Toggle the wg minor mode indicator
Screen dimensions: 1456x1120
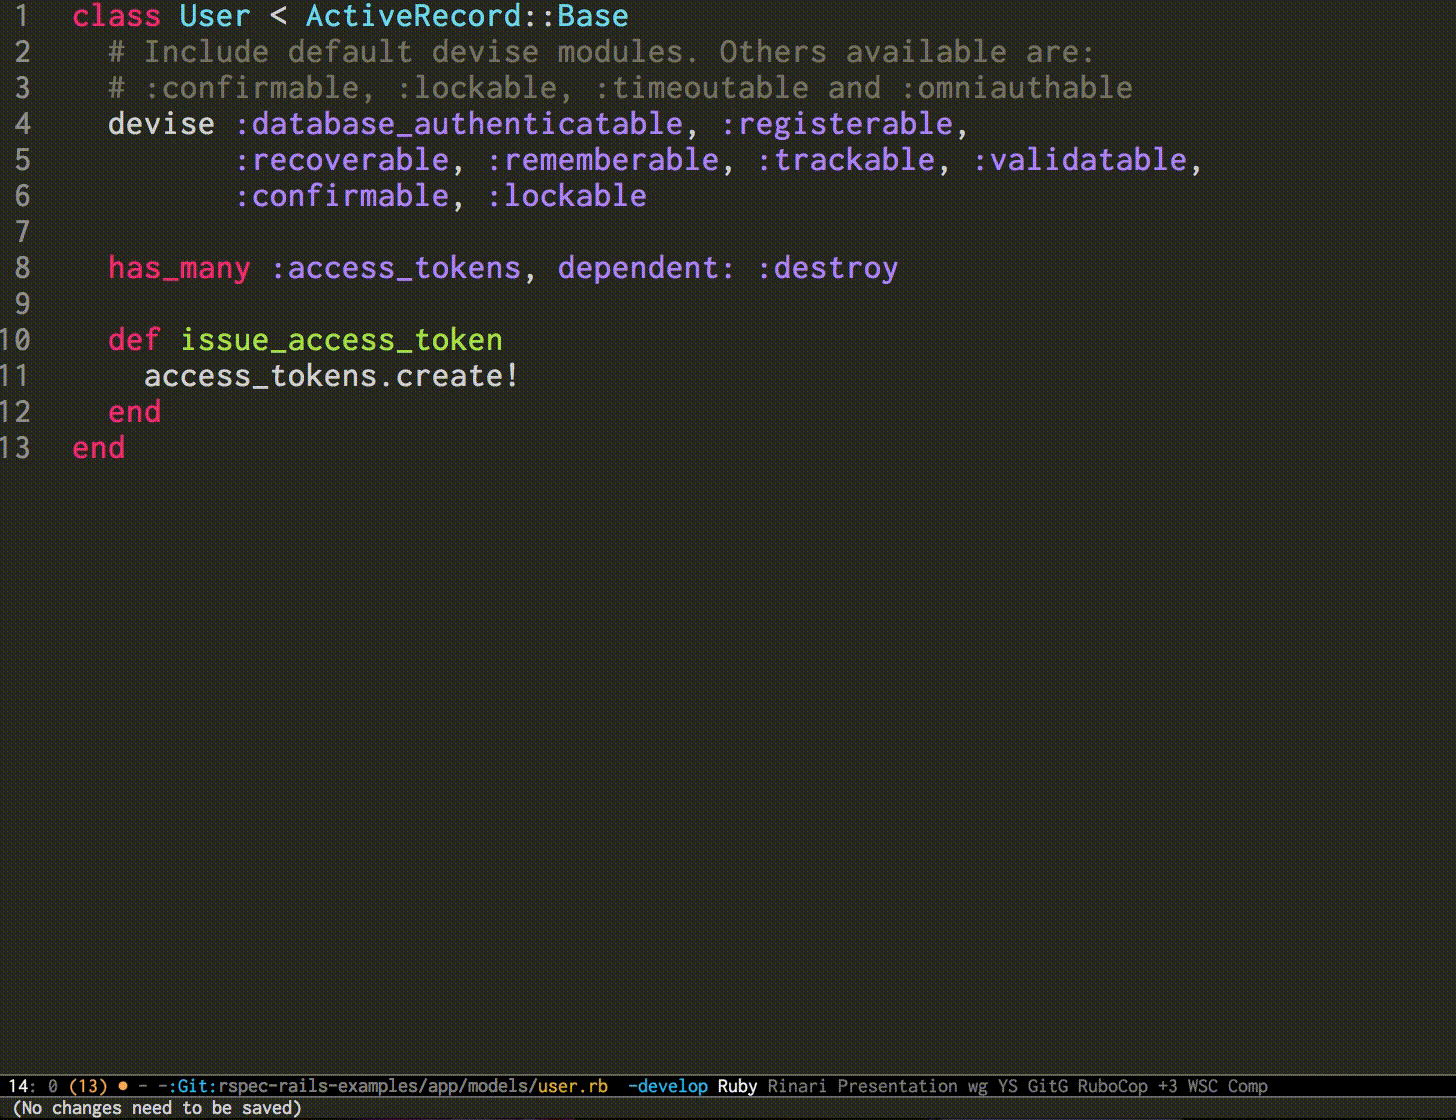tap(977, 1086)
